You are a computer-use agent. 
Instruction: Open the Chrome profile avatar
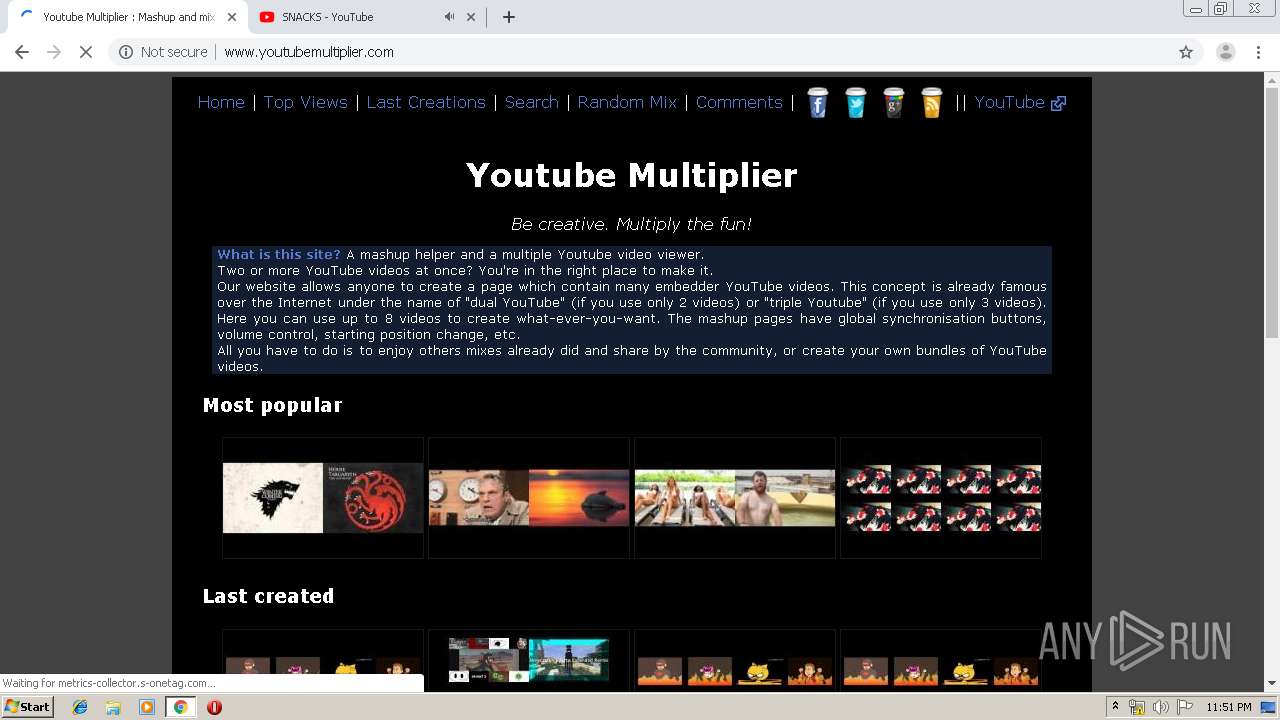[1225, 52]
